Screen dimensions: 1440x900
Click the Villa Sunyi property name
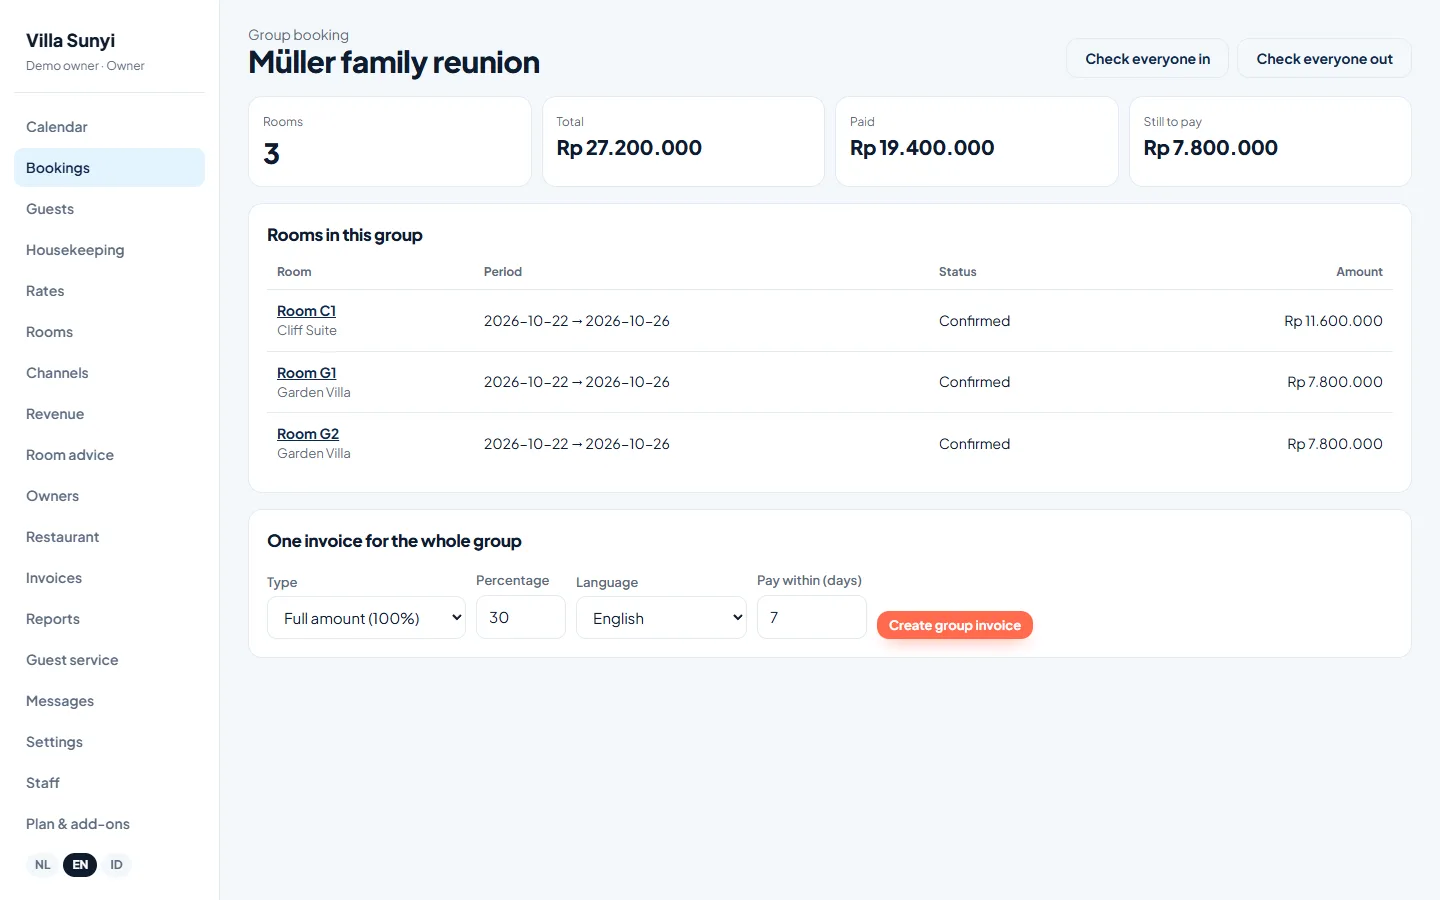click(x=70, y=41)
